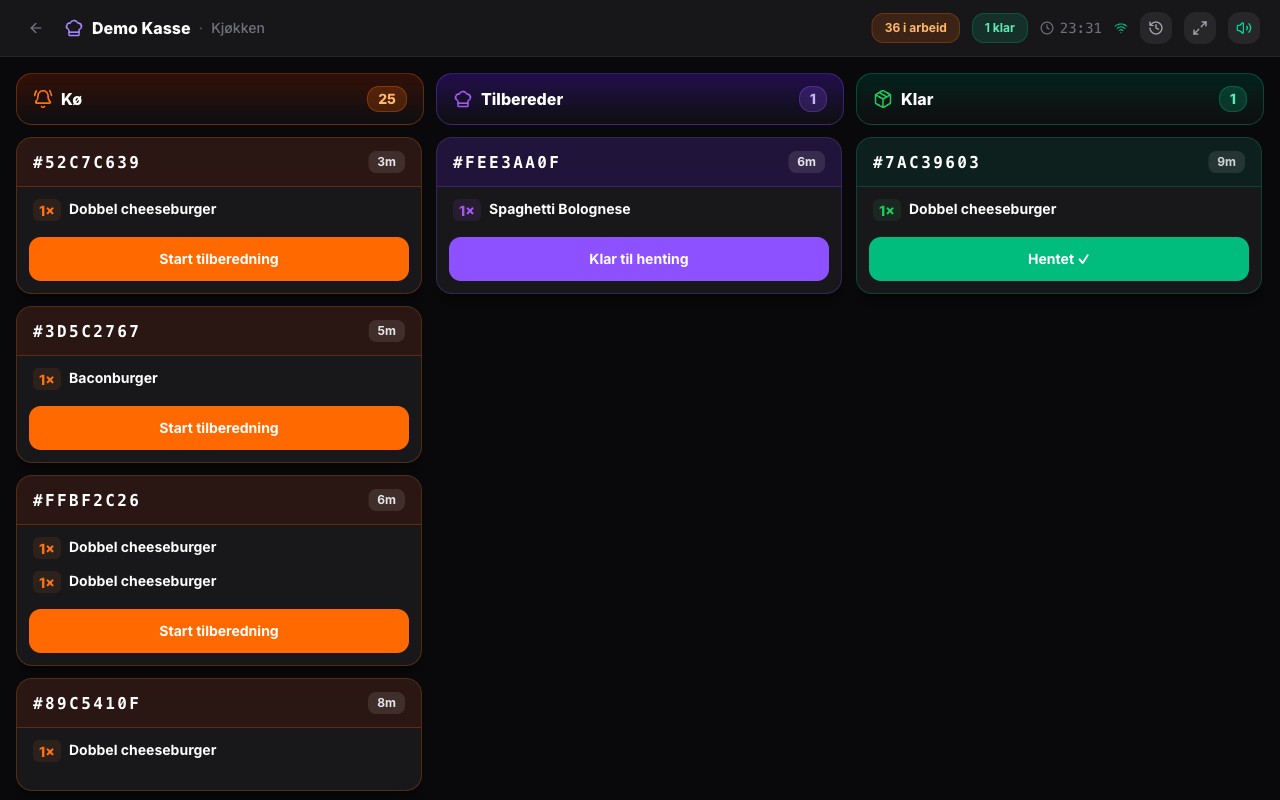Select order number #FFBF2C26
Viewport: 1280px width, 800px height.
click(87, 500)
